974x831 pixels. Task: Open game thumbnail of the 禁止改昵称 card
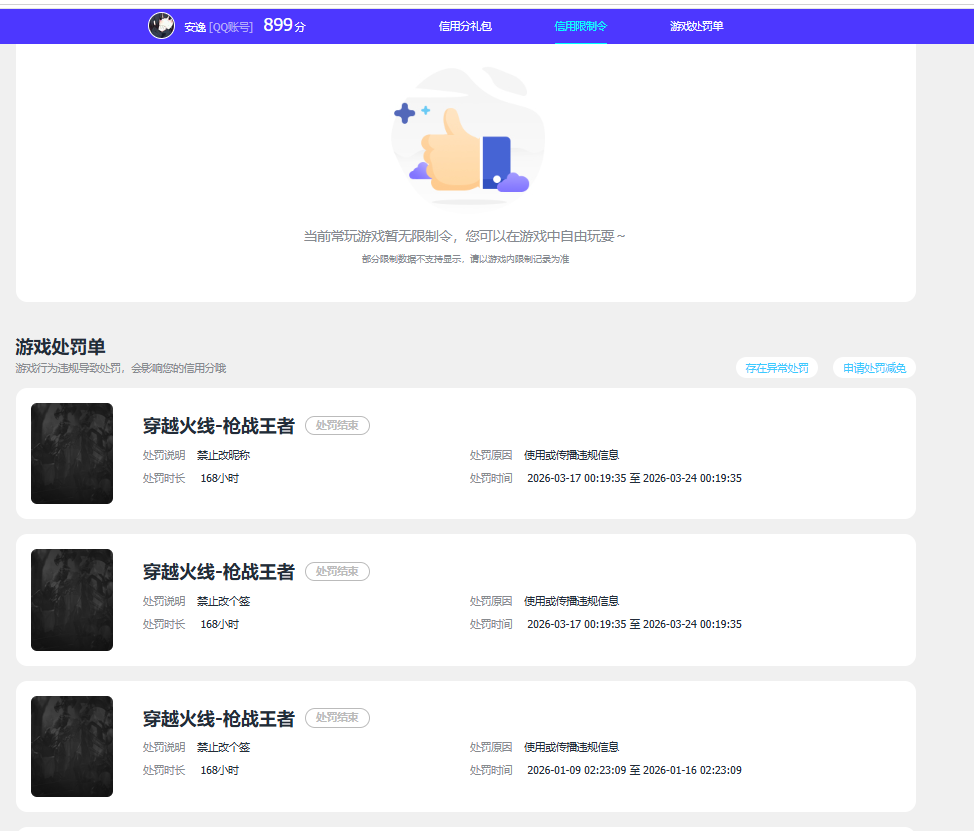[72, 453]
